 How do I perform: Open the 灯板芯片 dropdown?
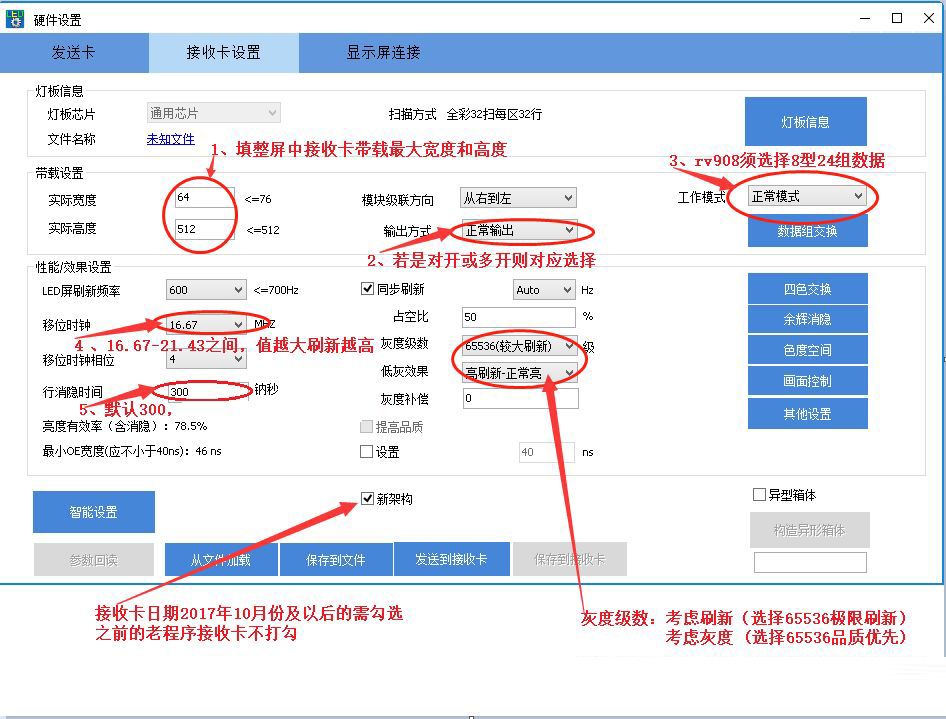[x=214, y=113]
